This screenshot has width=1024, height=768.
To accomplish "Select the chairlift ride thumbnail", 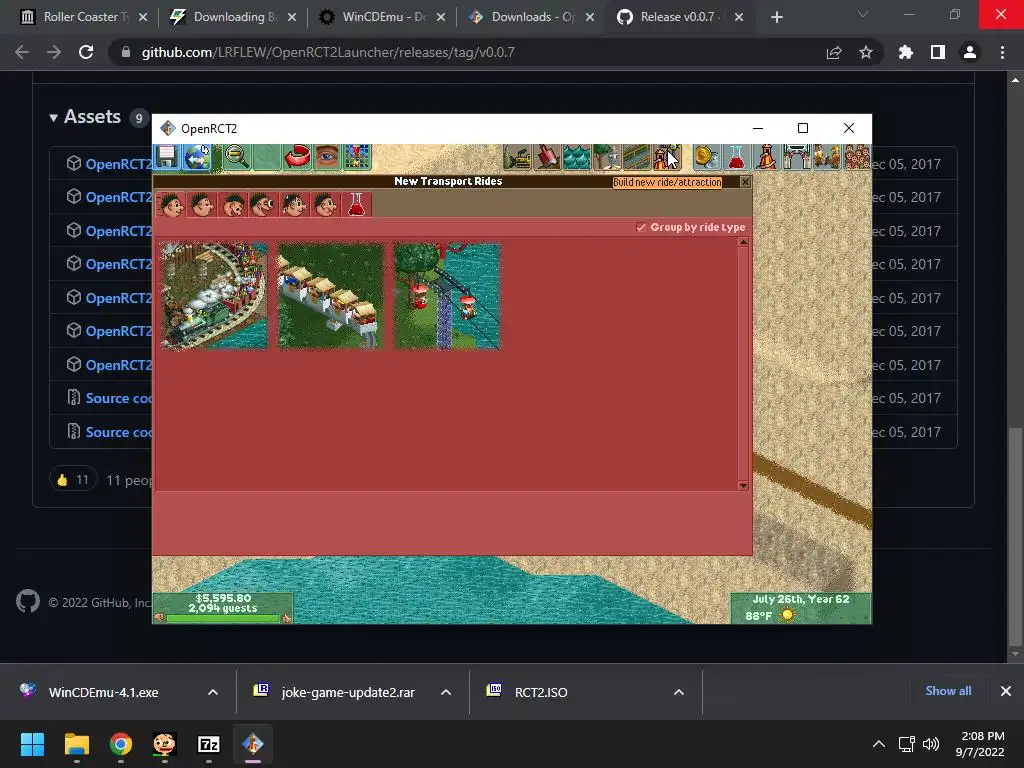I will pyautogui.click(x=447, y=296).
